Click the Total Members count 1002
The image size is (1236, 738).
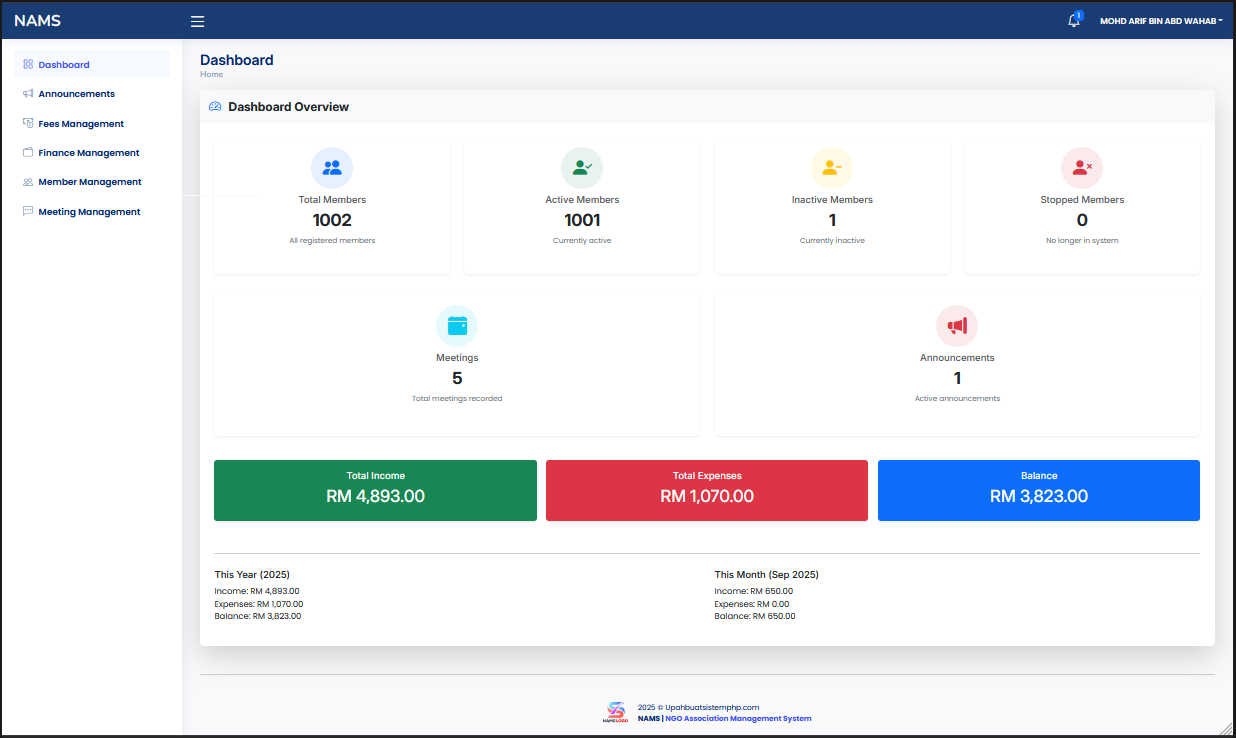(332, 220)
